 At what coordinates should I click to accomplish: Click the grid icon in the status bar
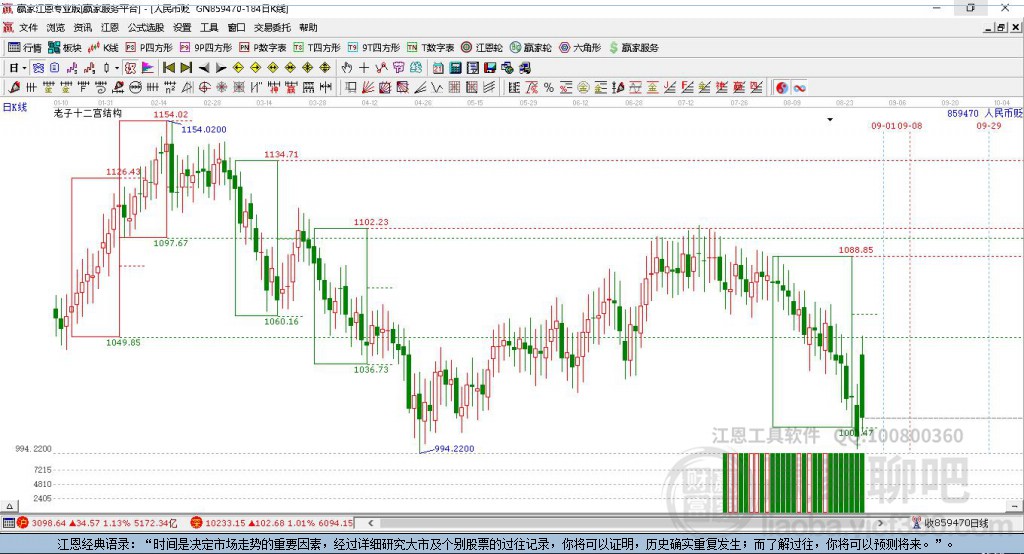[x=8, y=523]
